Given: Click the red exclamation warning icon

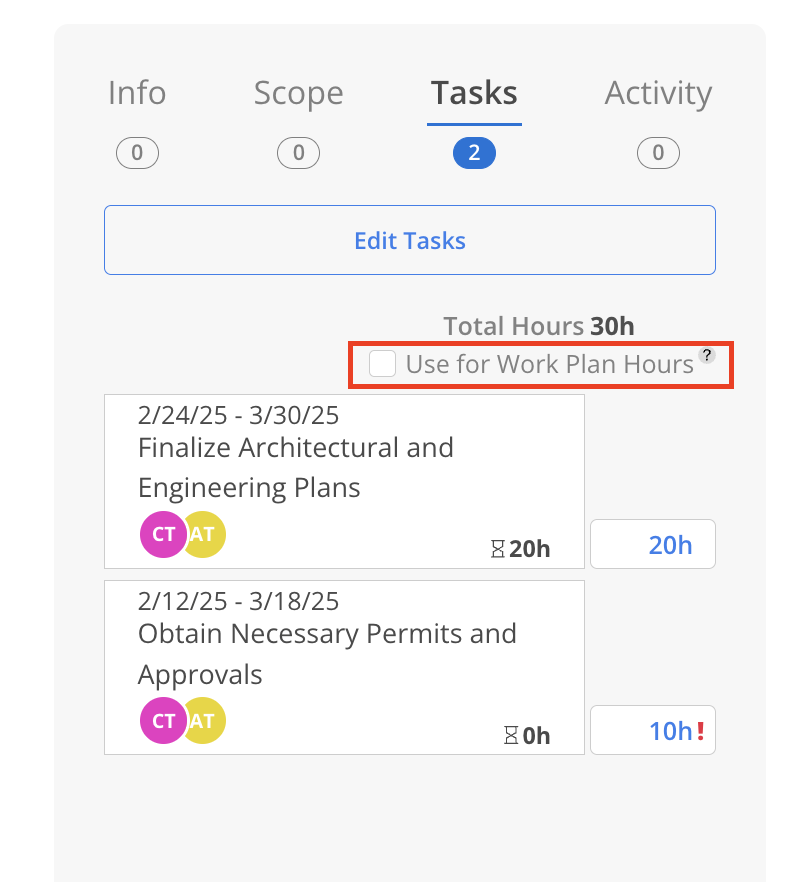Looking at the screenshot, I should (701, 731).
